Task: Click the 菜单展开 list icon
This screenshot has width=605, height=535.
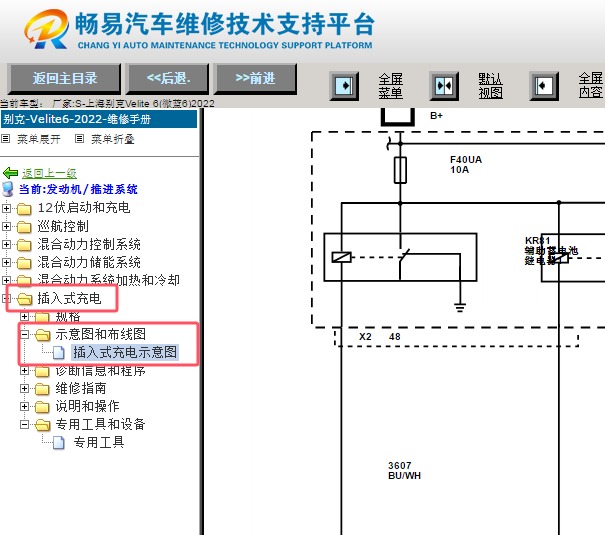Action: [x=5, y=138]
